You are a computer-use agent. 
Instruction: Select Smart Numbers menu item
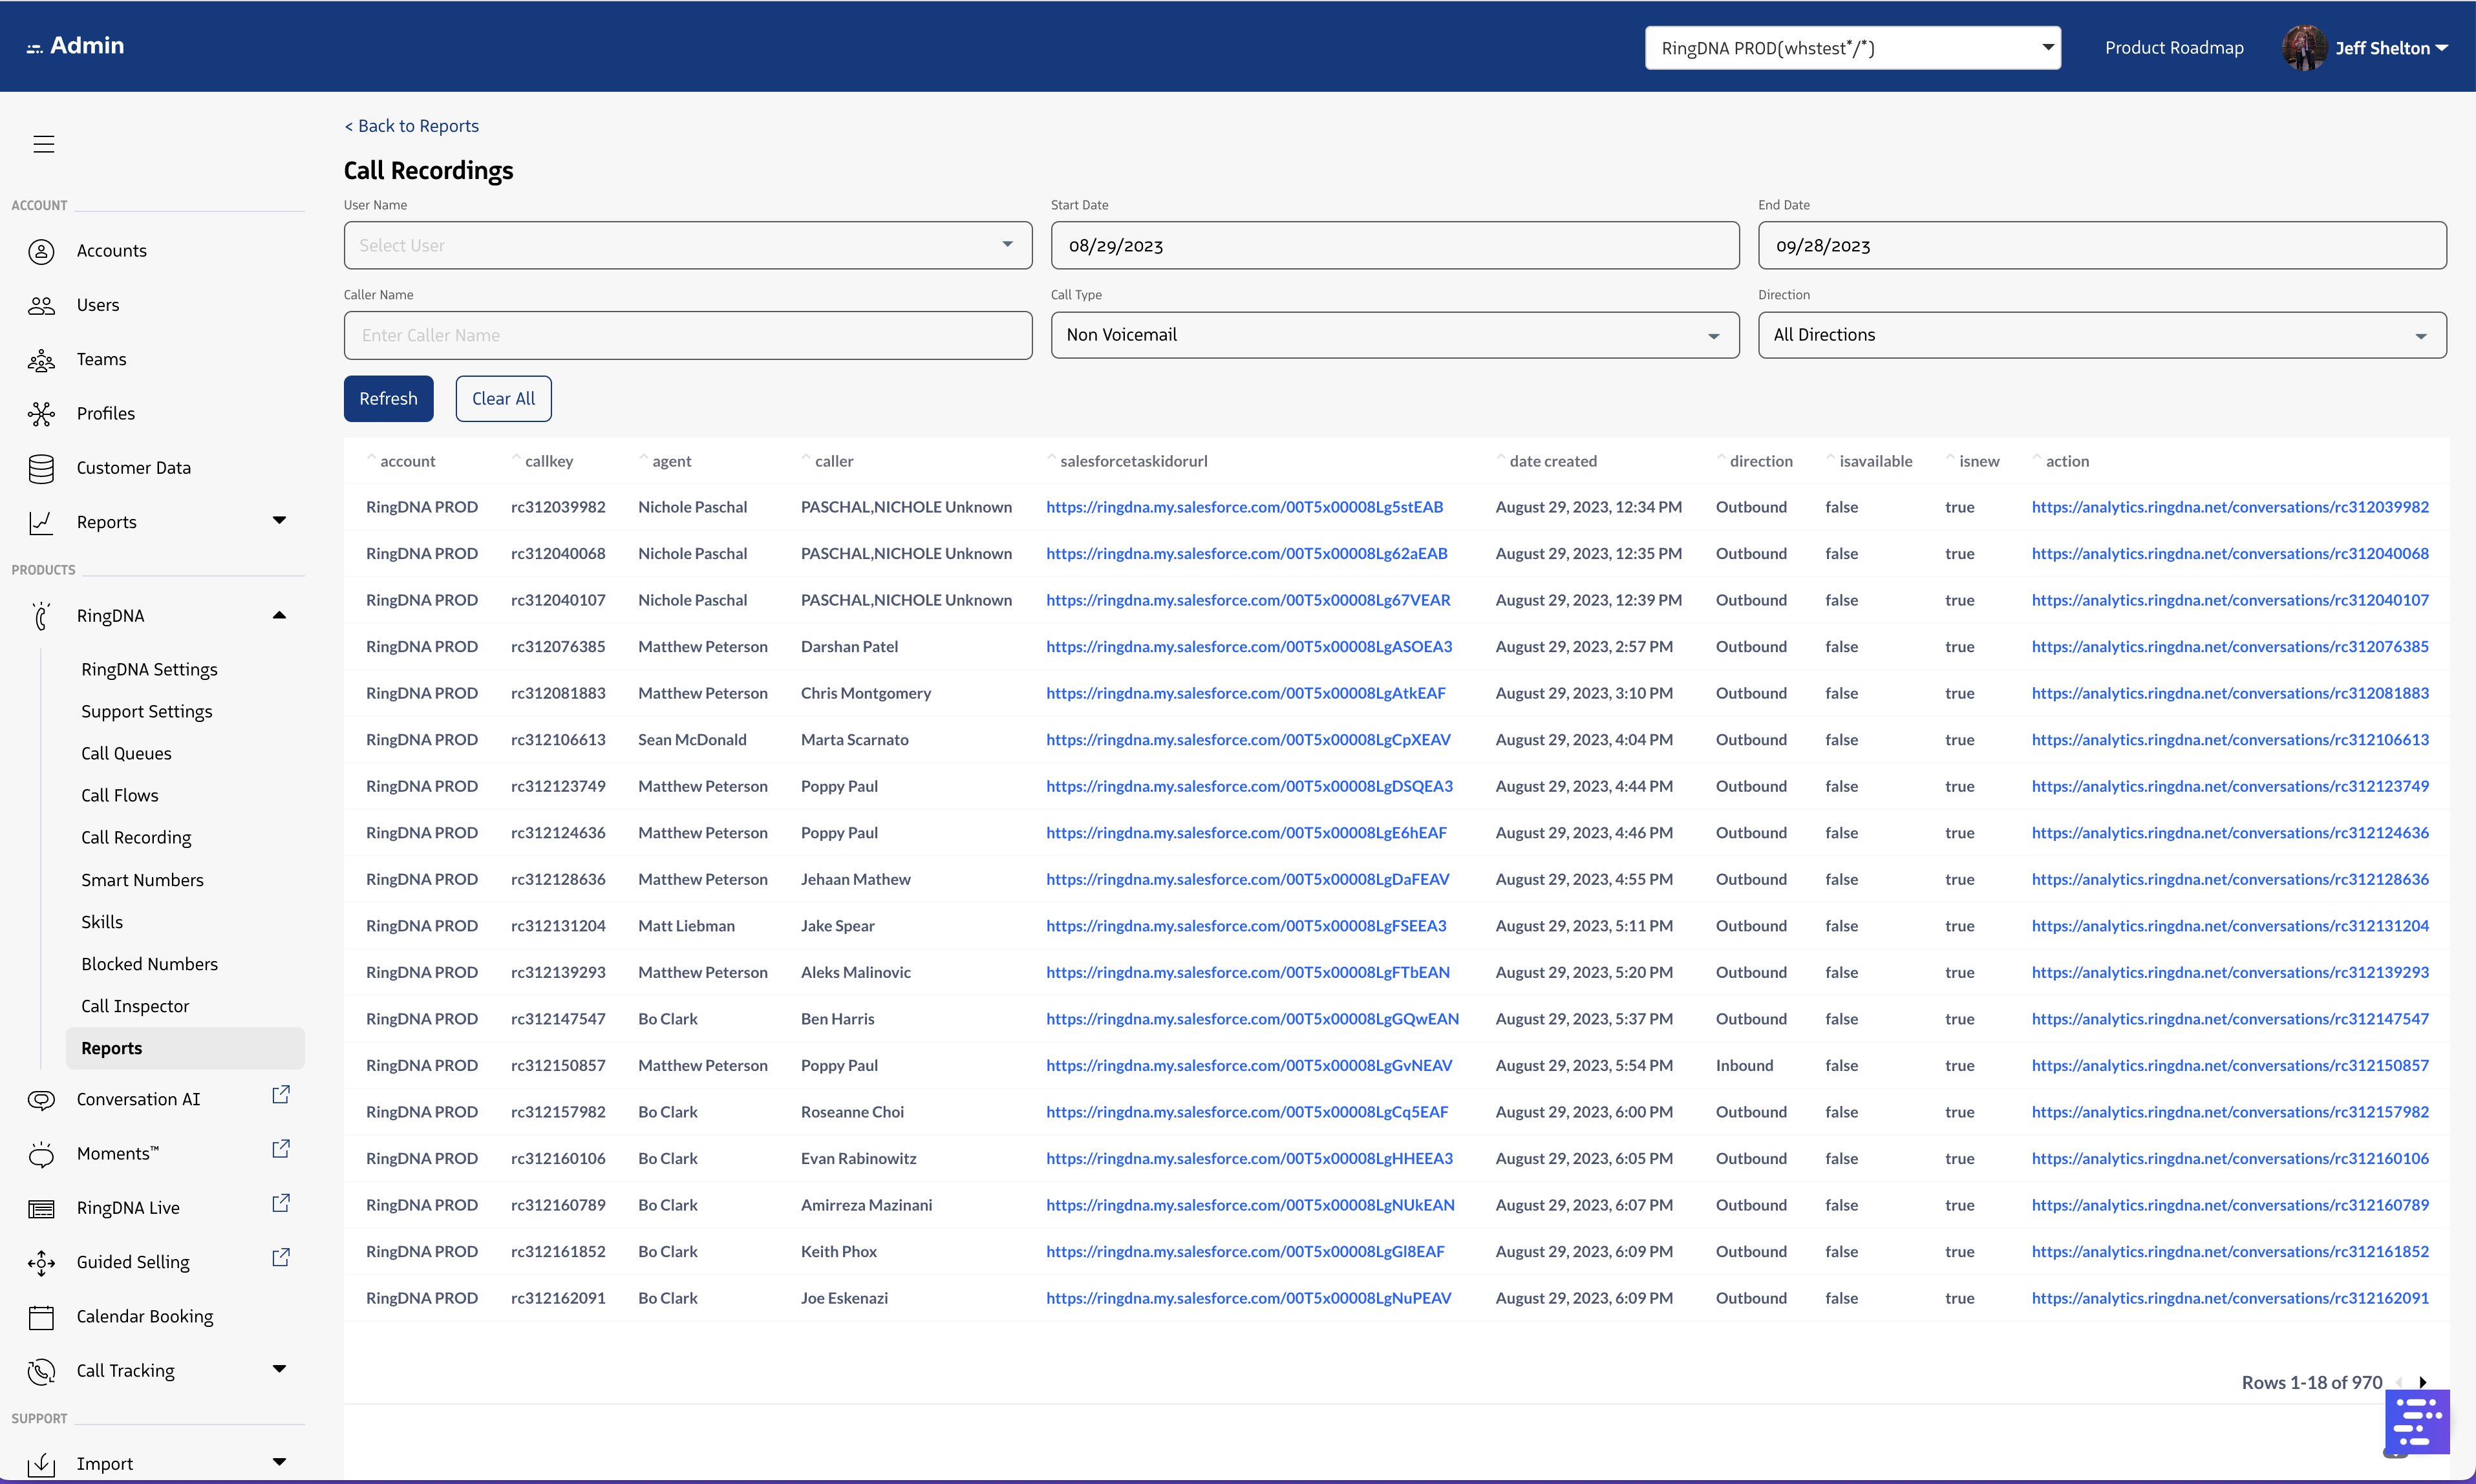pyautogui.click(x=142, y=880)
